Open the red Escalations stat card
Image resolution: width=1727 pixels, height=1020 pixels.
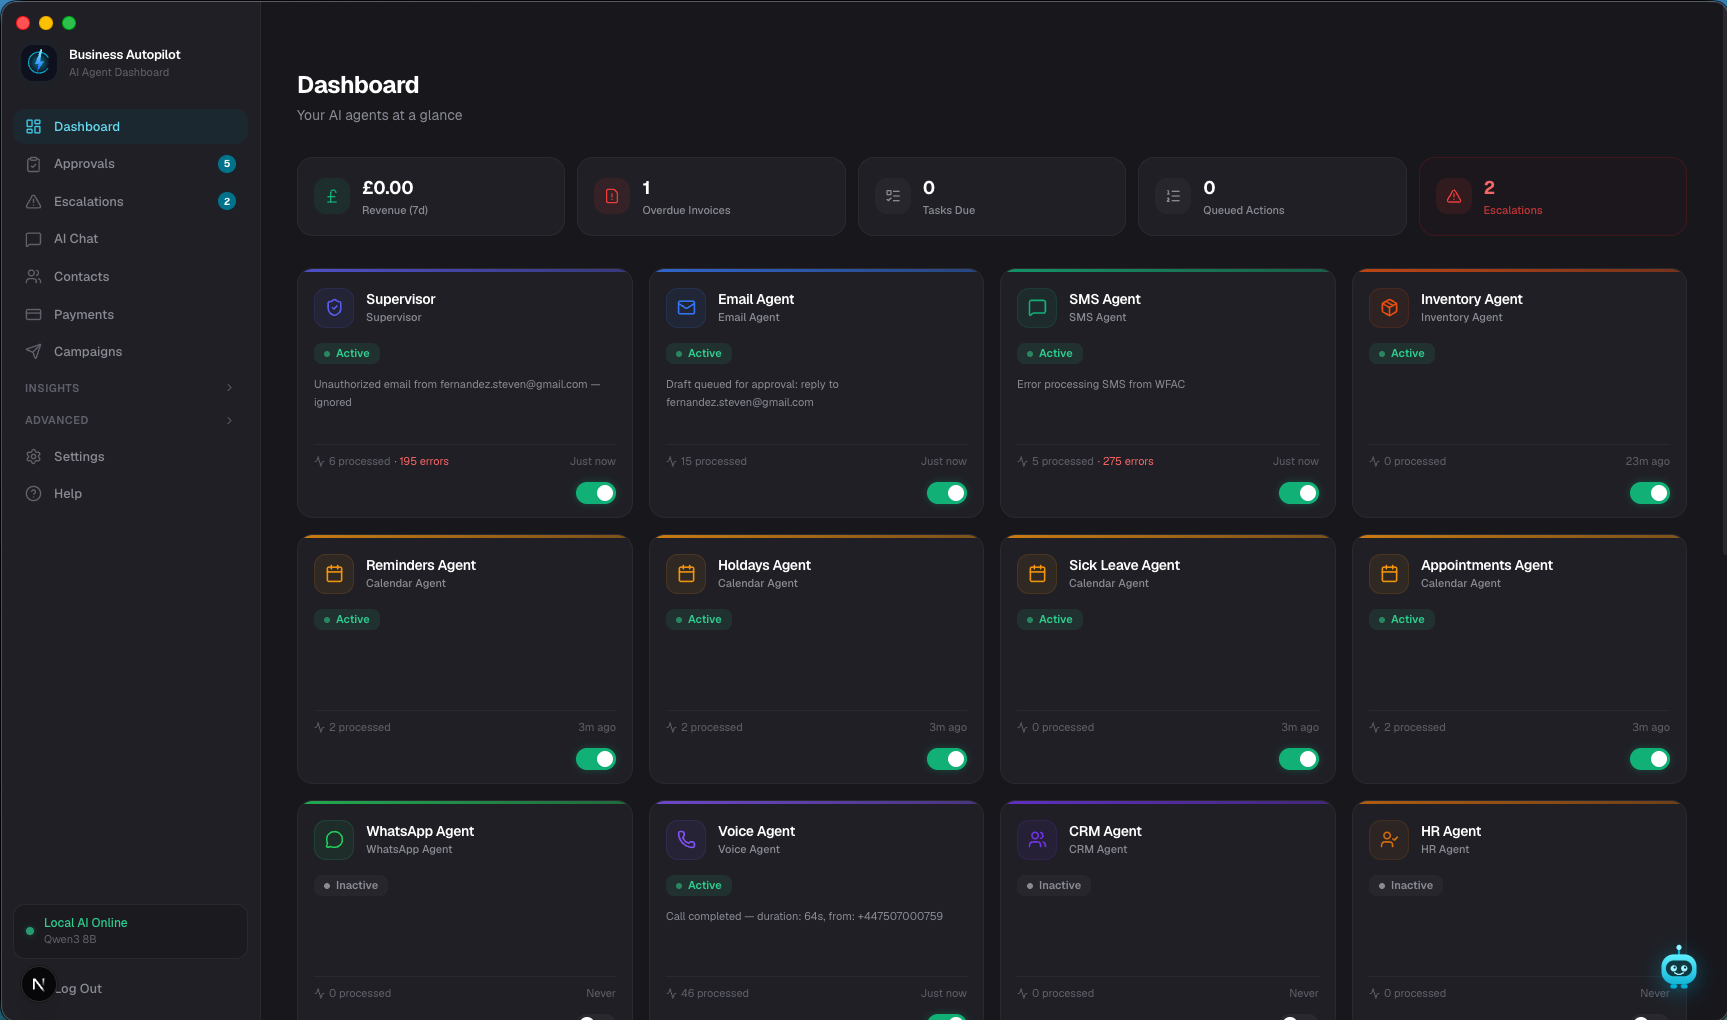[x=1553, y=197]
